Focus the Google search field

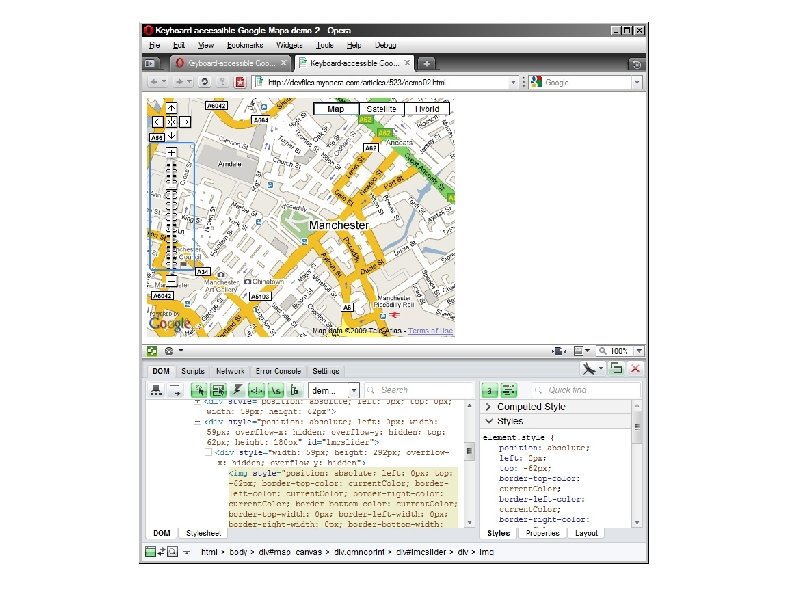click(x=586, y=82)
